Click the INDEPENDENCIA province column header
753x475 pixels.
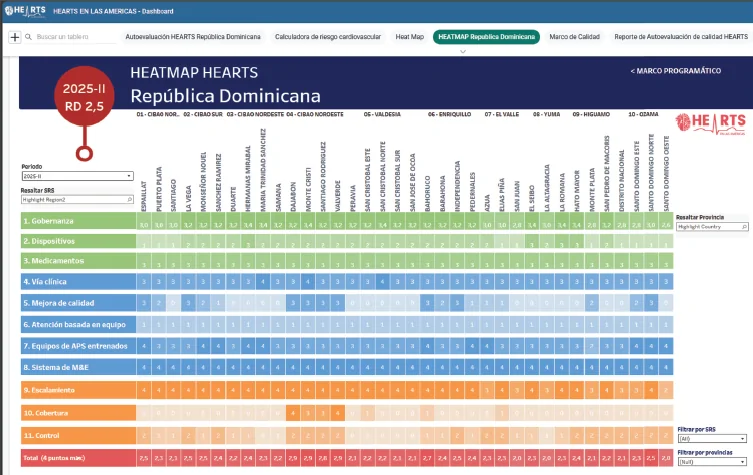pos(457,186)
